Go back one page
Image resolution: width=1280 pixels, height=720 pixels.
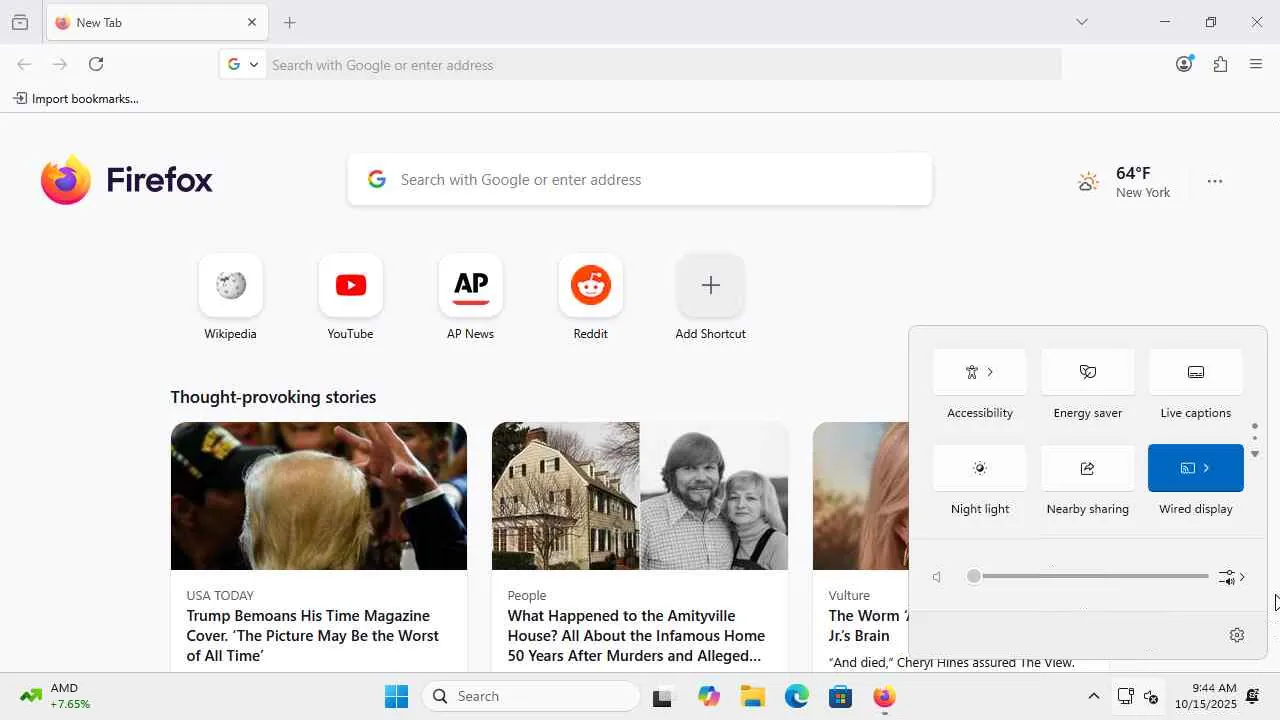24,64
